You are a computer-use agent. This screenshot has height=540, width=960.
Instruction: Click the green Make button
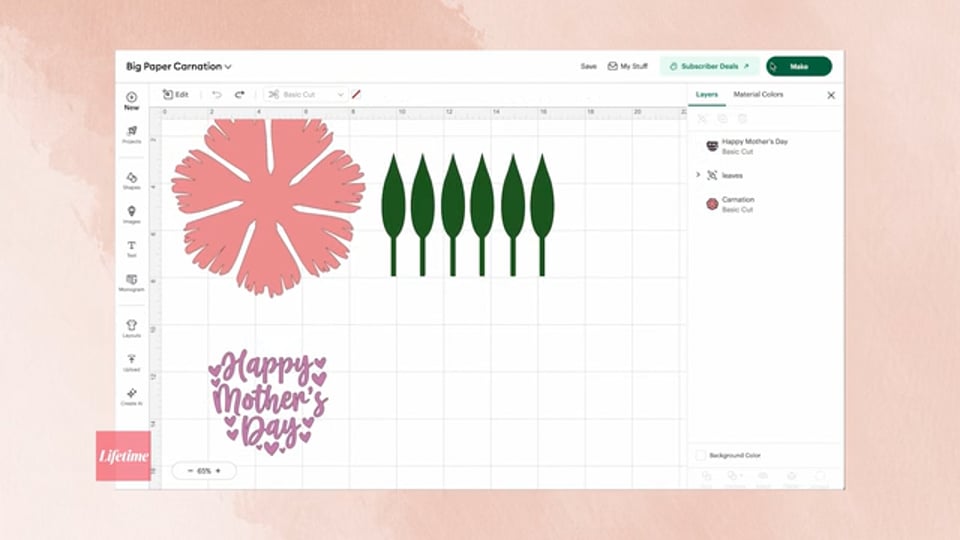tap(799, 66)
